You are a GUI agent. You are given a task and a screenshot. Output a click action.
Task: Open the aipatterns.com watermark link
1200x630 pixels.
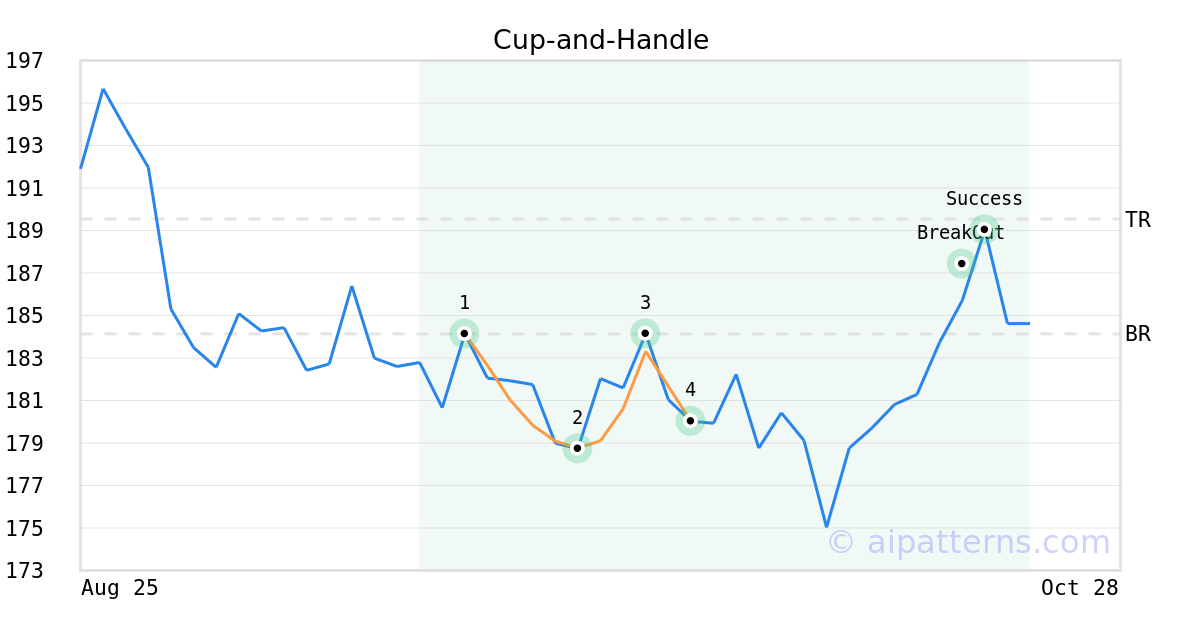click(968, 543)
